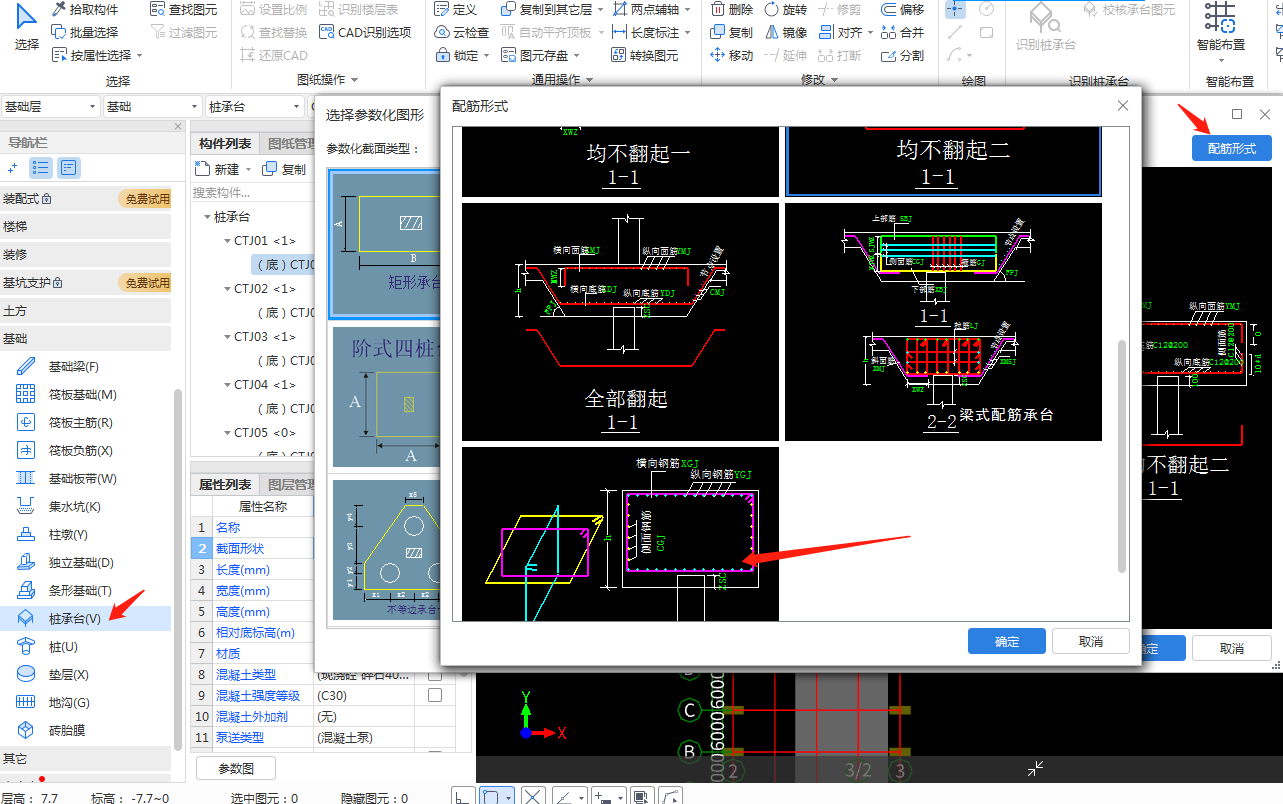1283x804 pixels.
Task: Switch to the 图层管理 tab
Action: (x=290, y=485)
